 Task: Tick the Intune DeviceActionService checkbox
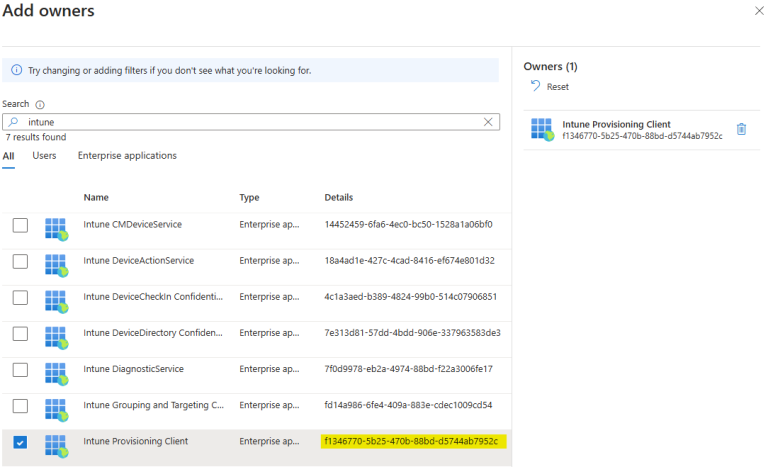[20, 261]
